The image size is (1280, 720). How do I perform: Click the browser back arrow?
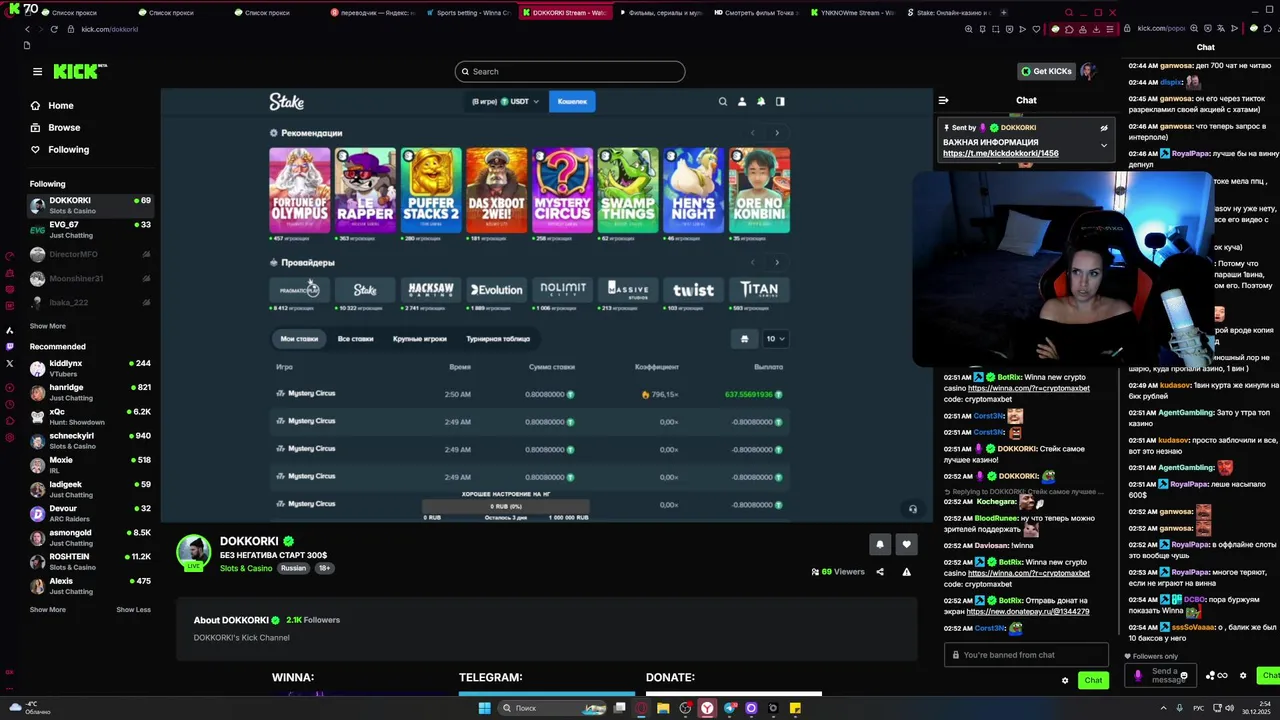click(27, 29)
